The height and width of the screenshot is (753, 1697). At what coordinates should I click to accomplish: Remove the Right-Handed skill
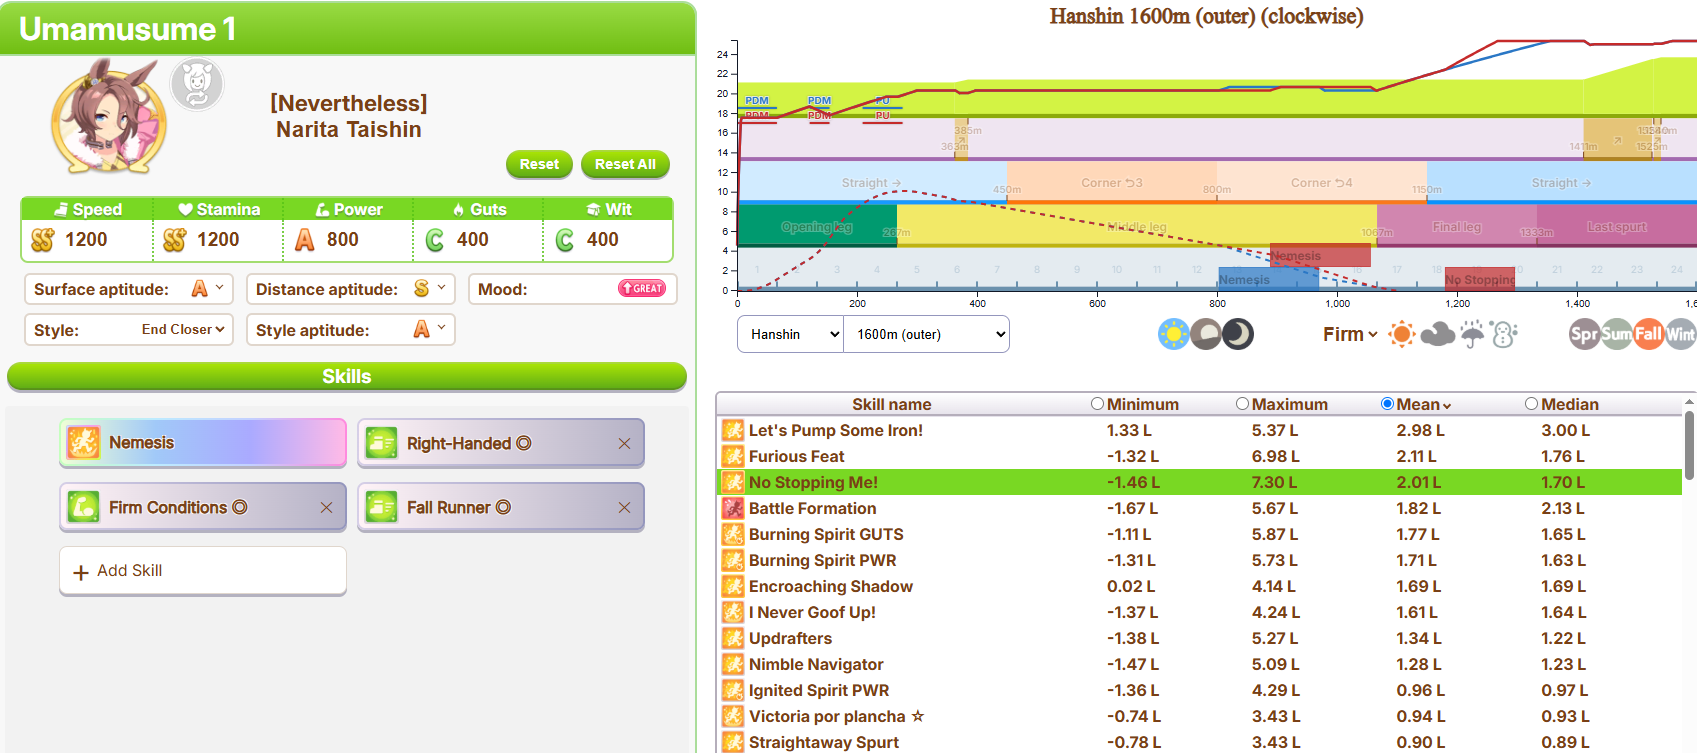(624, 443)
